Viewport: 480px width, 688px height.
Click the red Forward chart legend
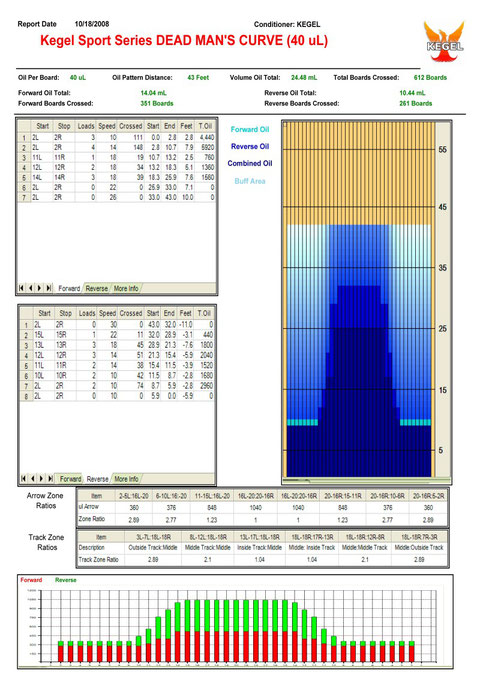pyautogui.click(x=31, y=580)
